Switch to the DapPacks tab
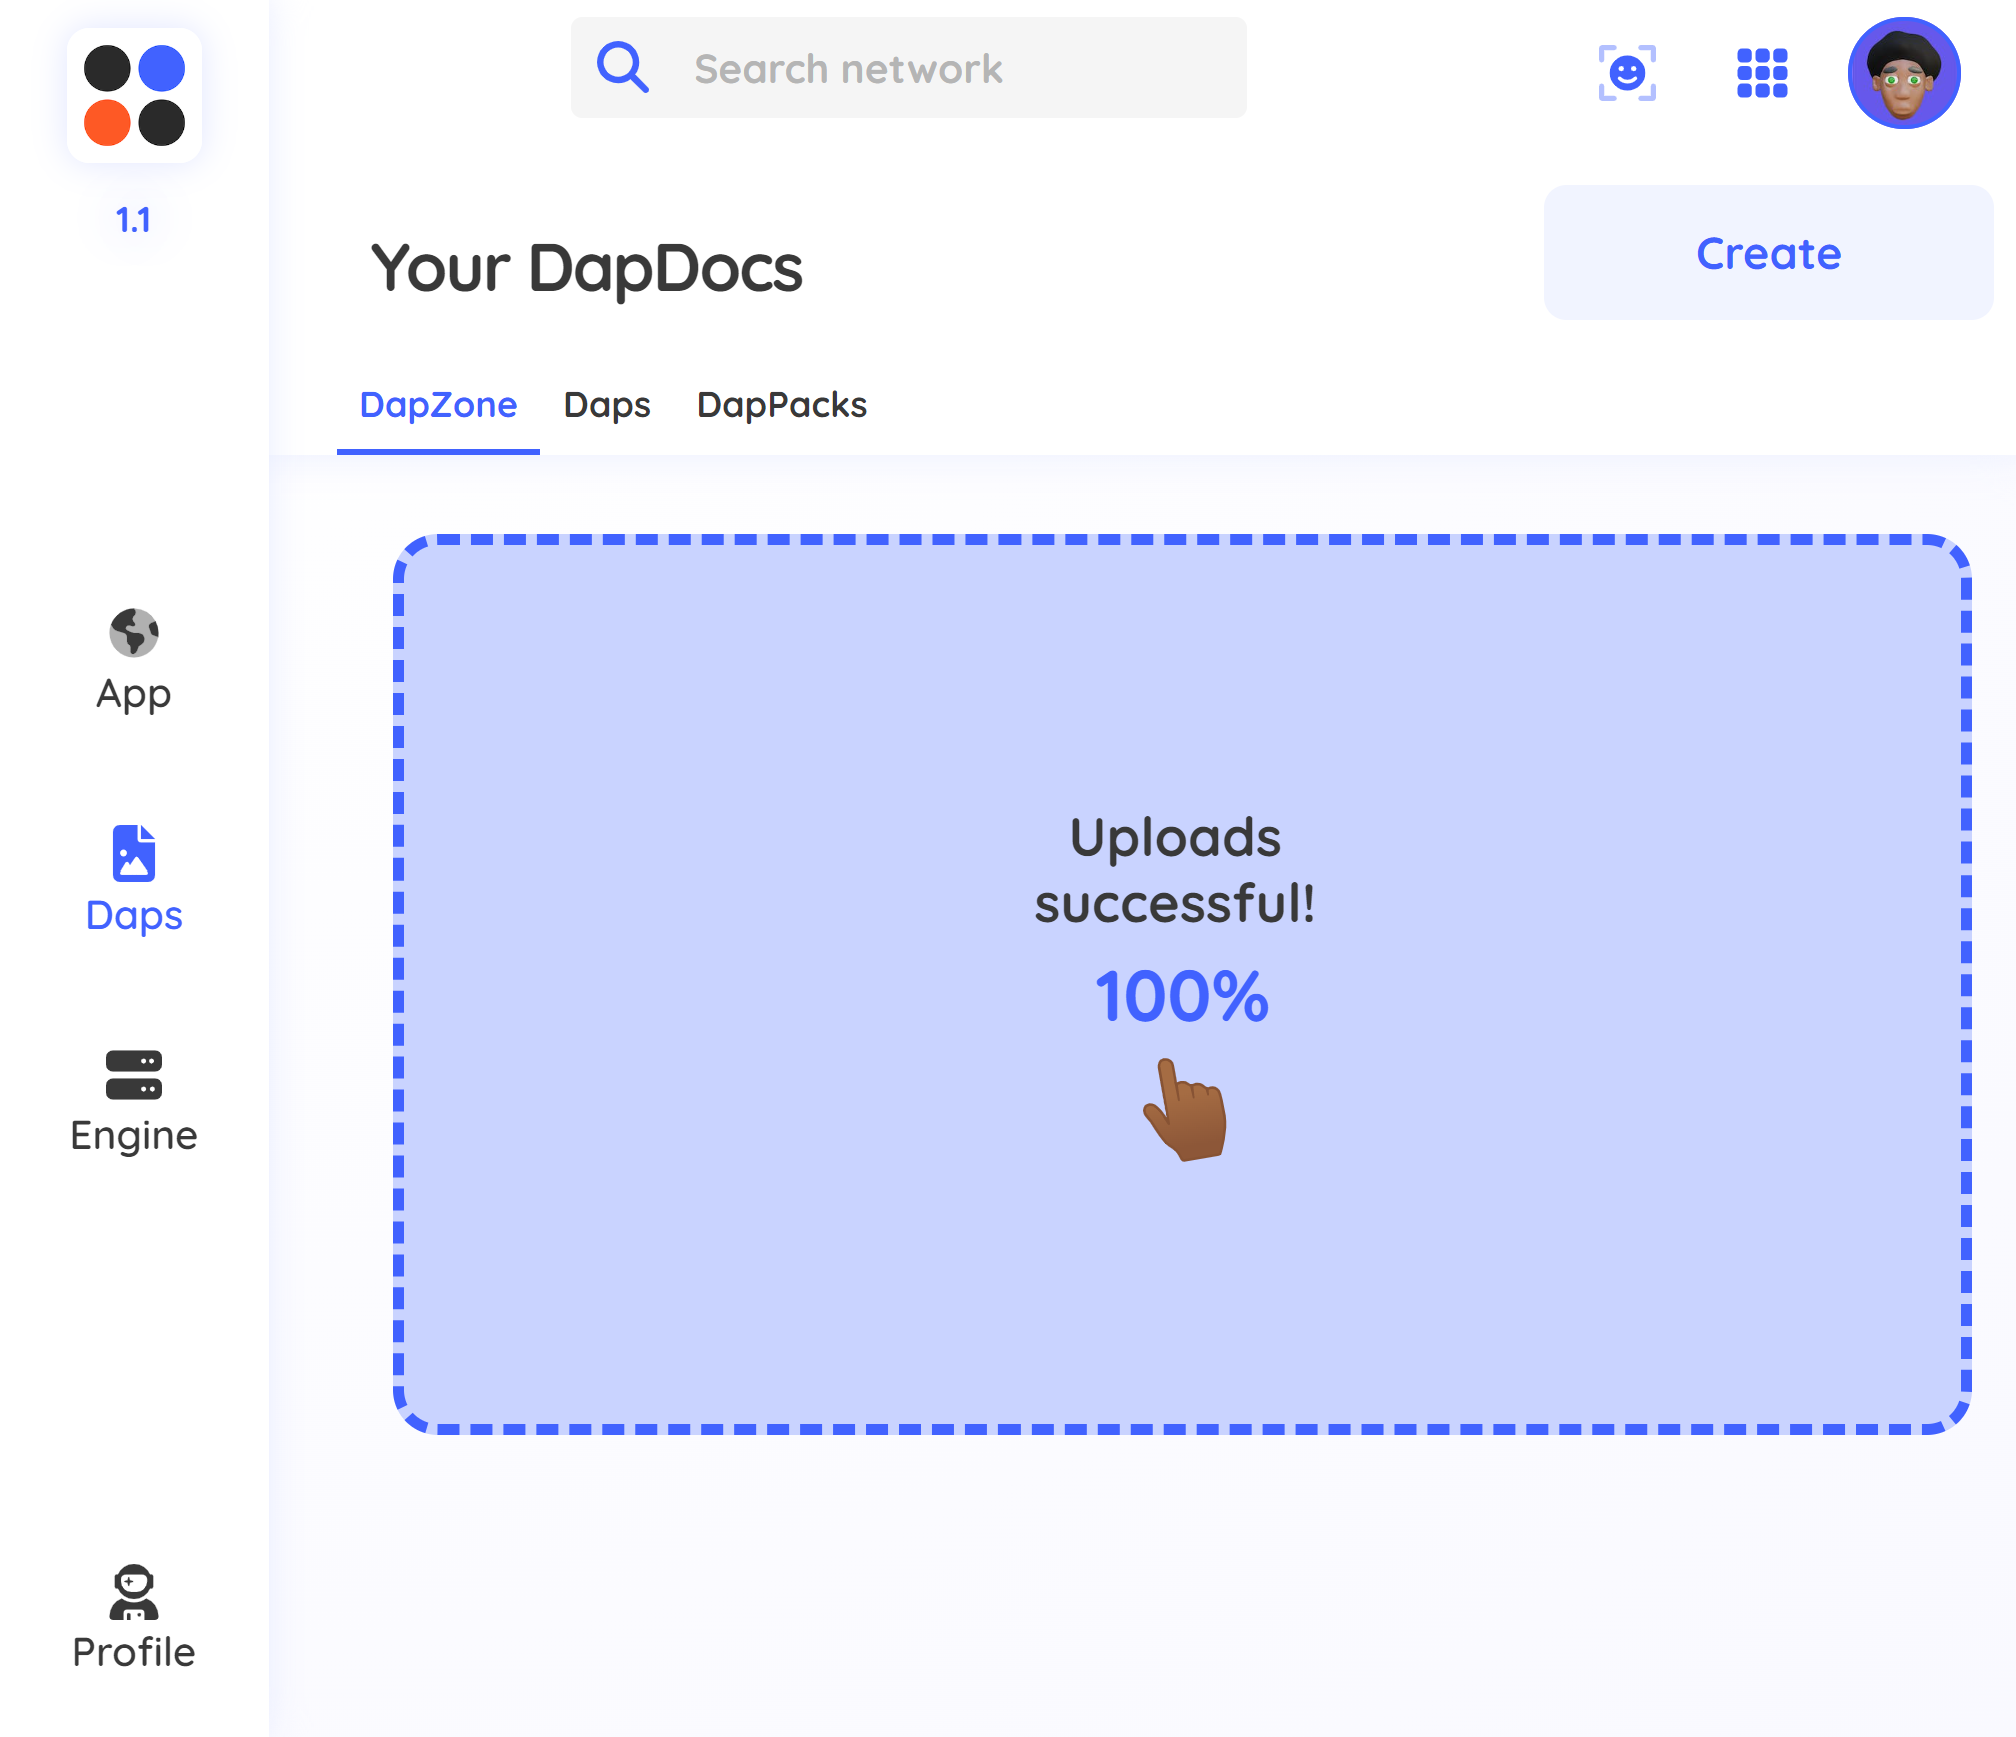 click(781, 405)
